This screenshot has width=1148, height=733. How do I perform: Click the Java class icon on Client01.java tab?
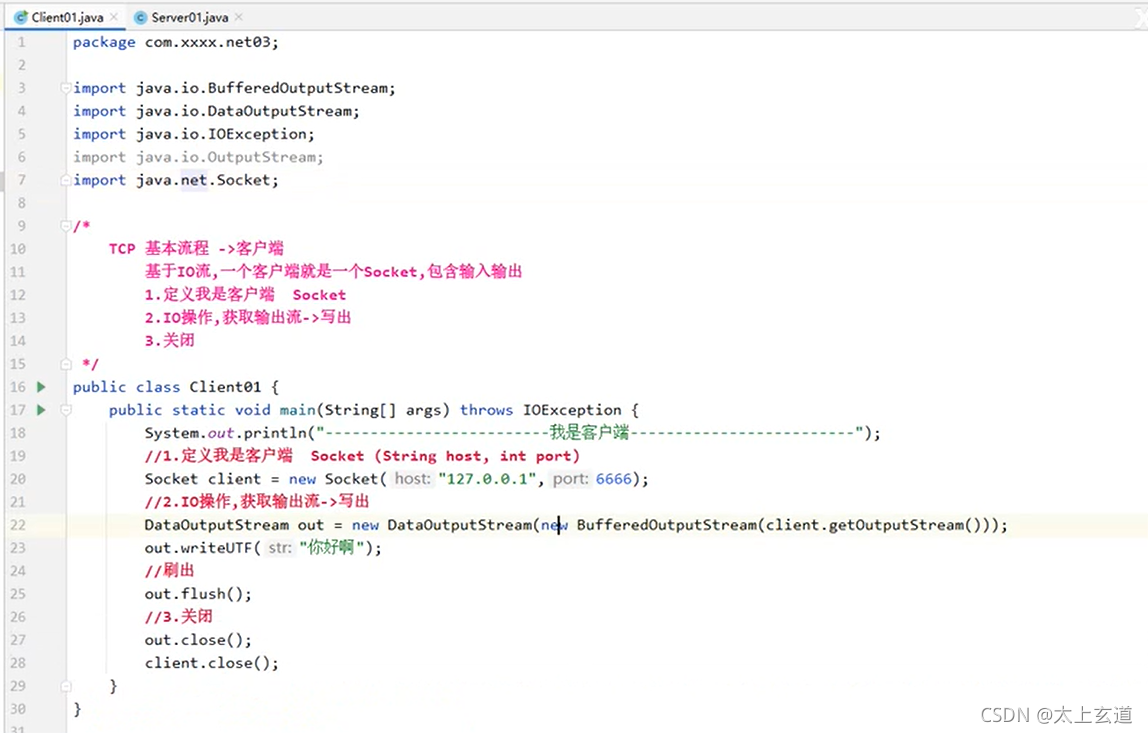pyautogui.click(x=20, y=17)
